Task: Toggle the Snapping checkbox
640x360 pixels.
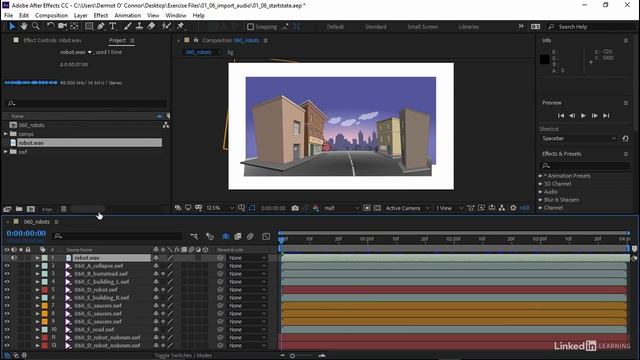Action: [x=251, y=27]
